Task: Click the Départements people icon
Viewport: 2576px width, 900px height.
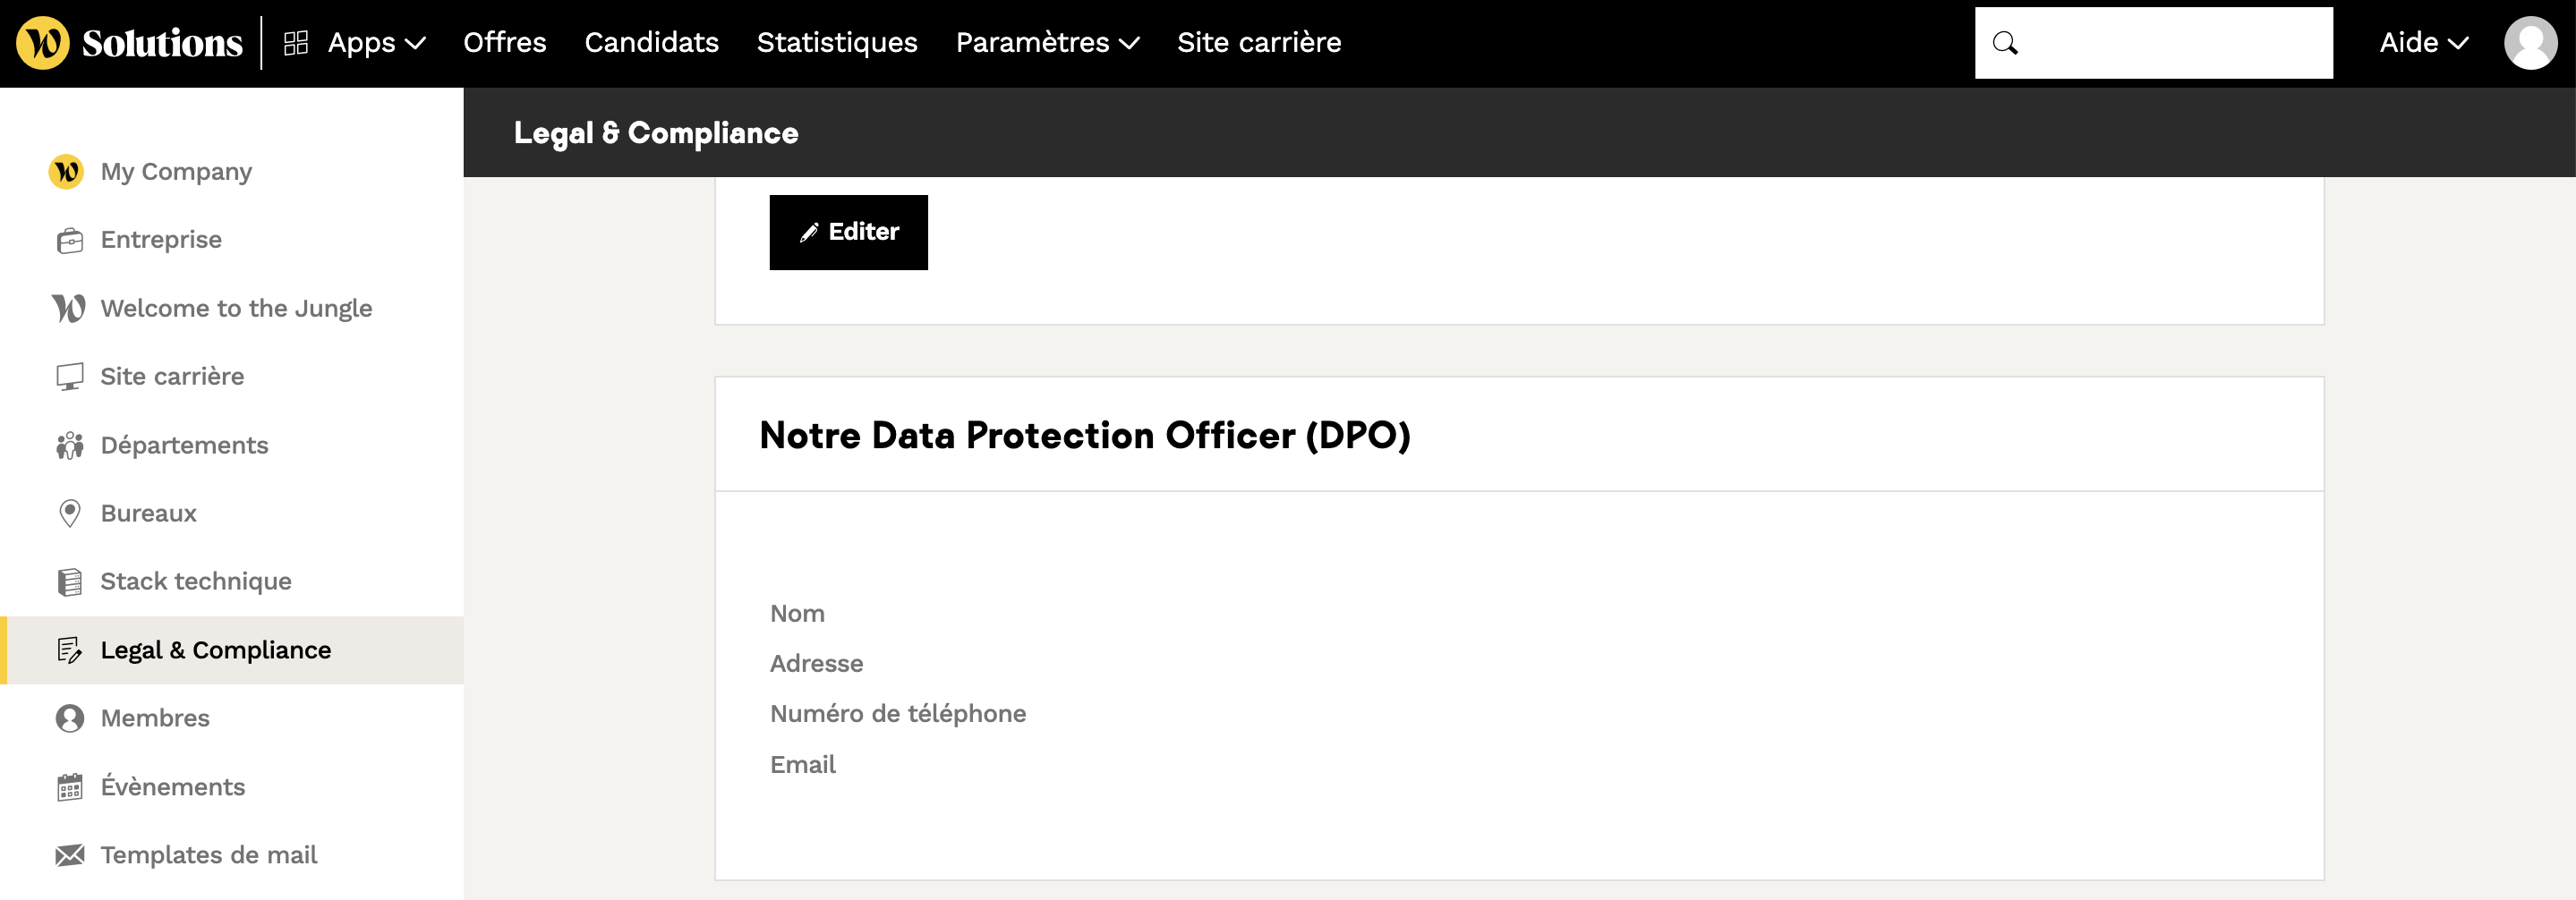Action: pos(69,445)
